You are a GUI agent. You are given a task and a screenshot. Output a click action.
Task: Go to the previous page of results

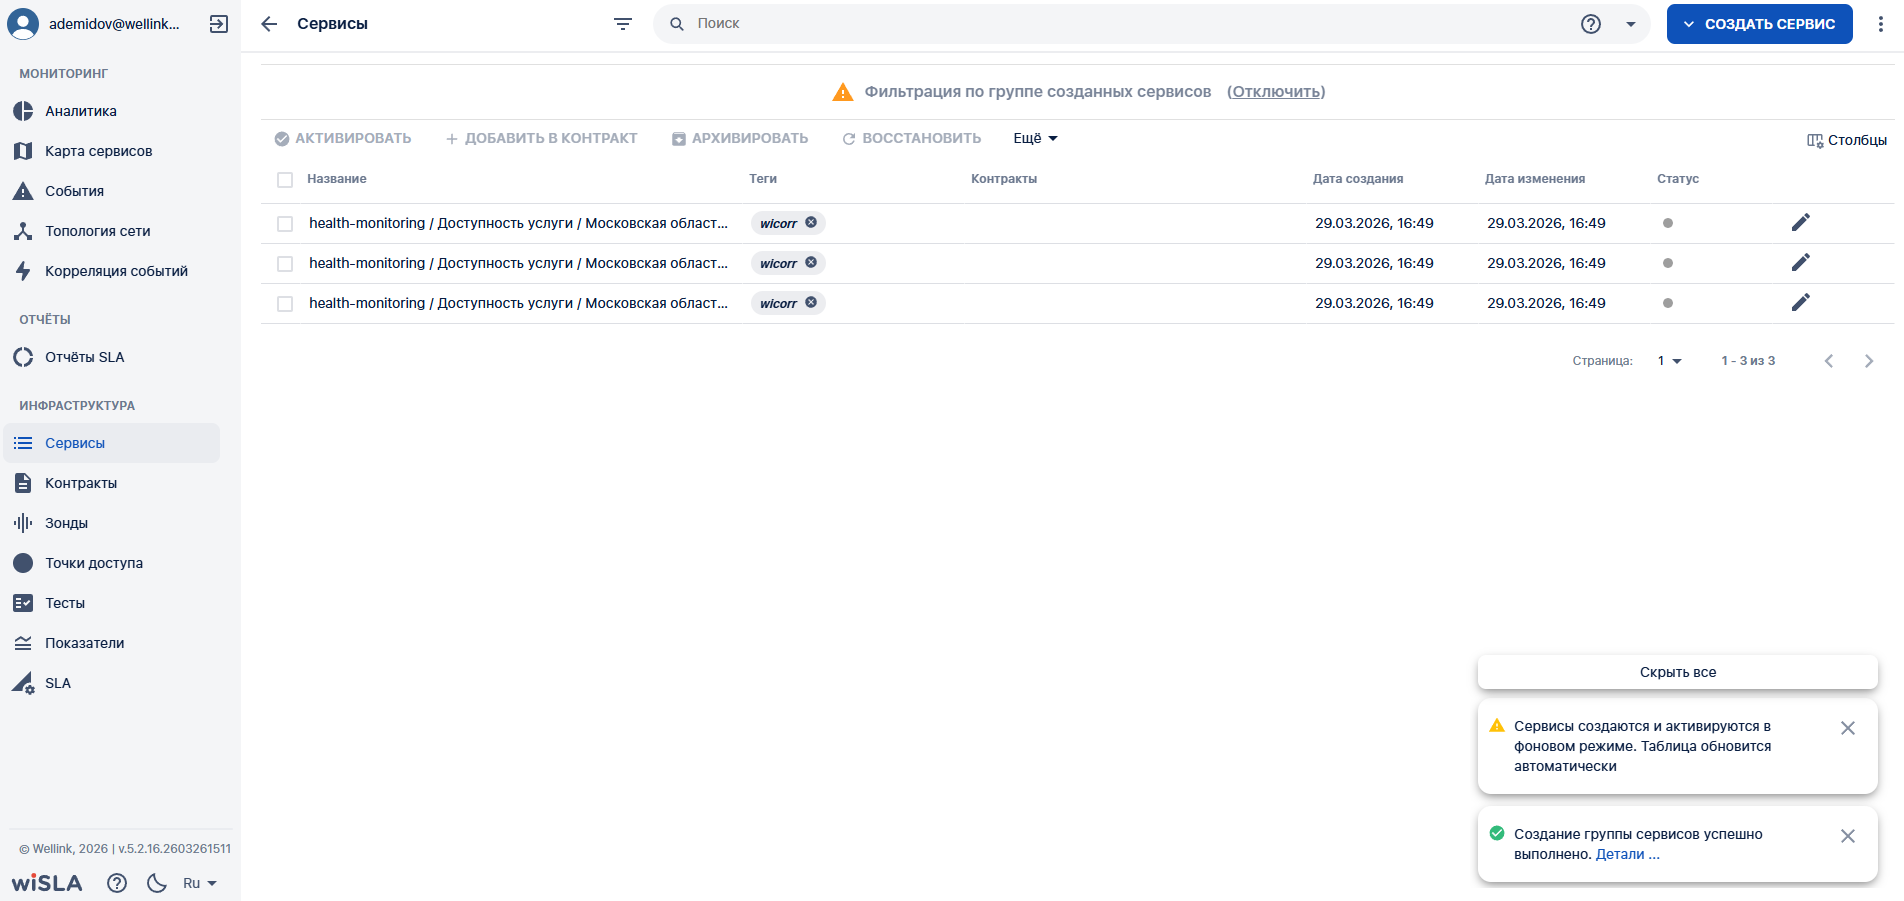pyautogui.click(x=1829, y=361)
